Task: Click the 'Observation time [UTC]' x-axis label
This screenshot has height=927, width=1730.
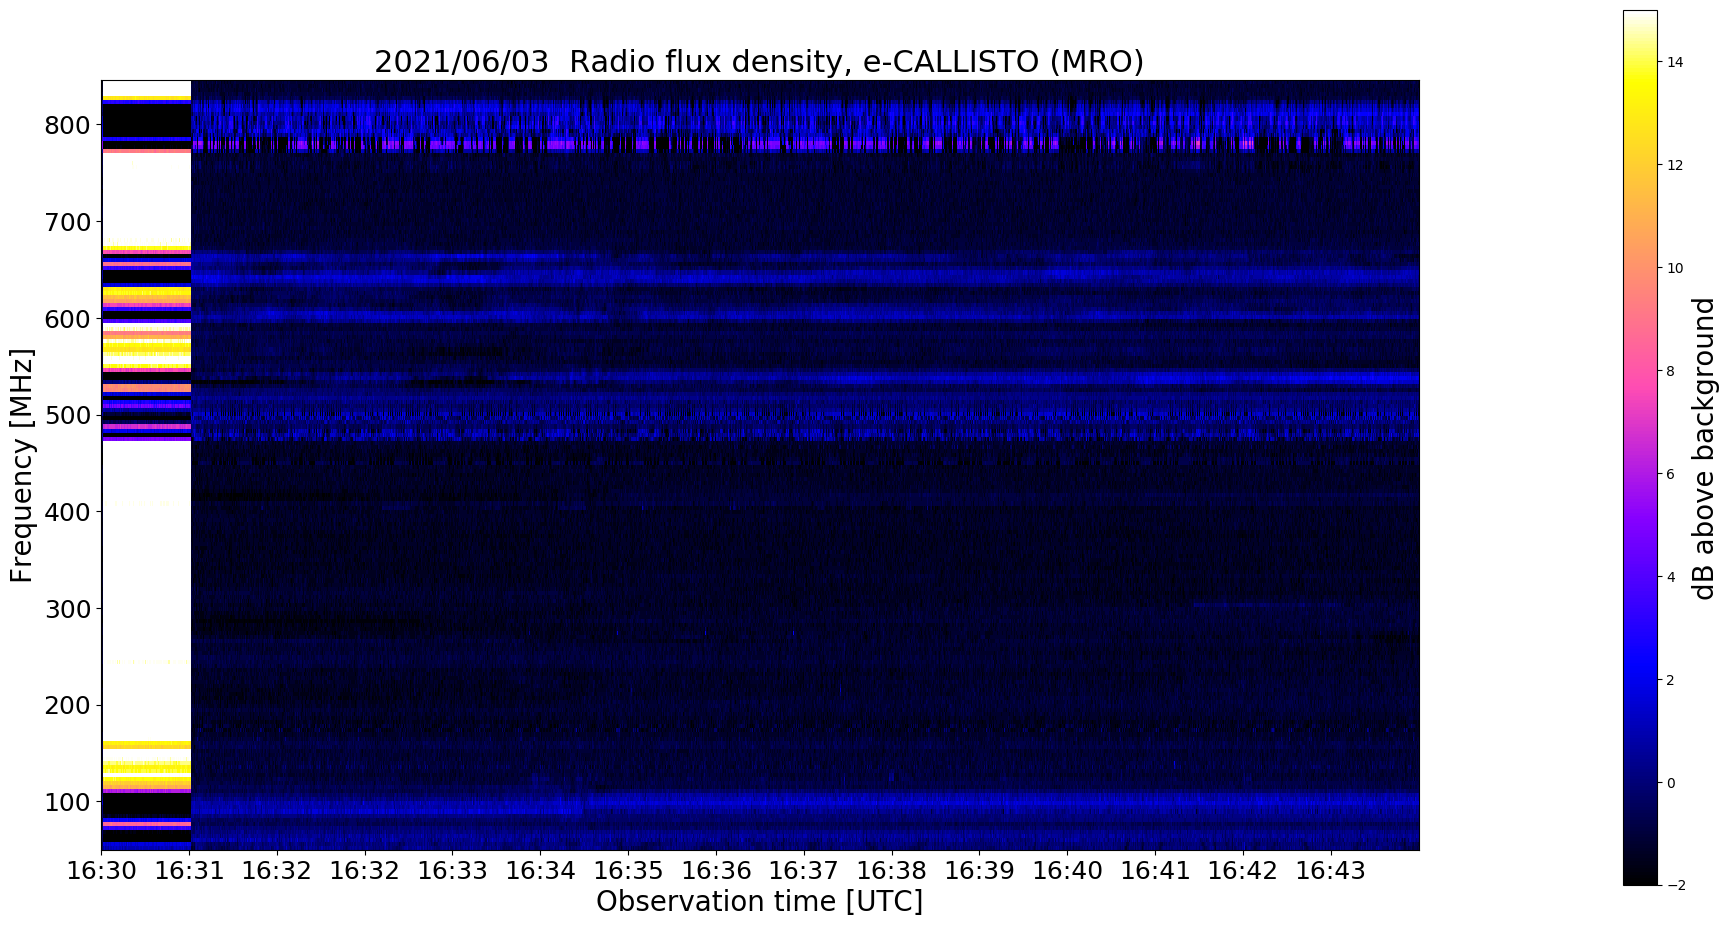Action: [x=759, y=901]
